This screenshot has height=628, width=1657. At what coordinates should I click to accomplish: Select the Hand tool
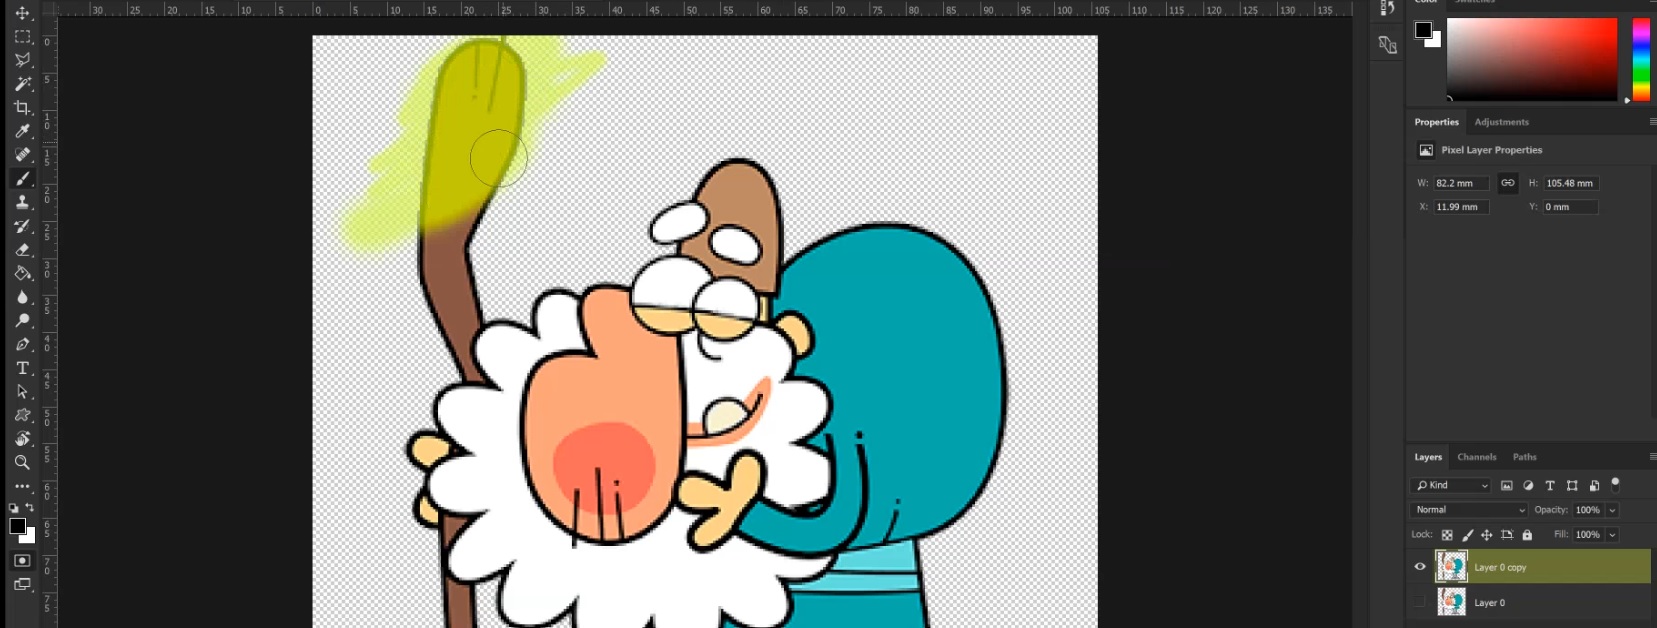pyautogui.click(x=22, y=439)
